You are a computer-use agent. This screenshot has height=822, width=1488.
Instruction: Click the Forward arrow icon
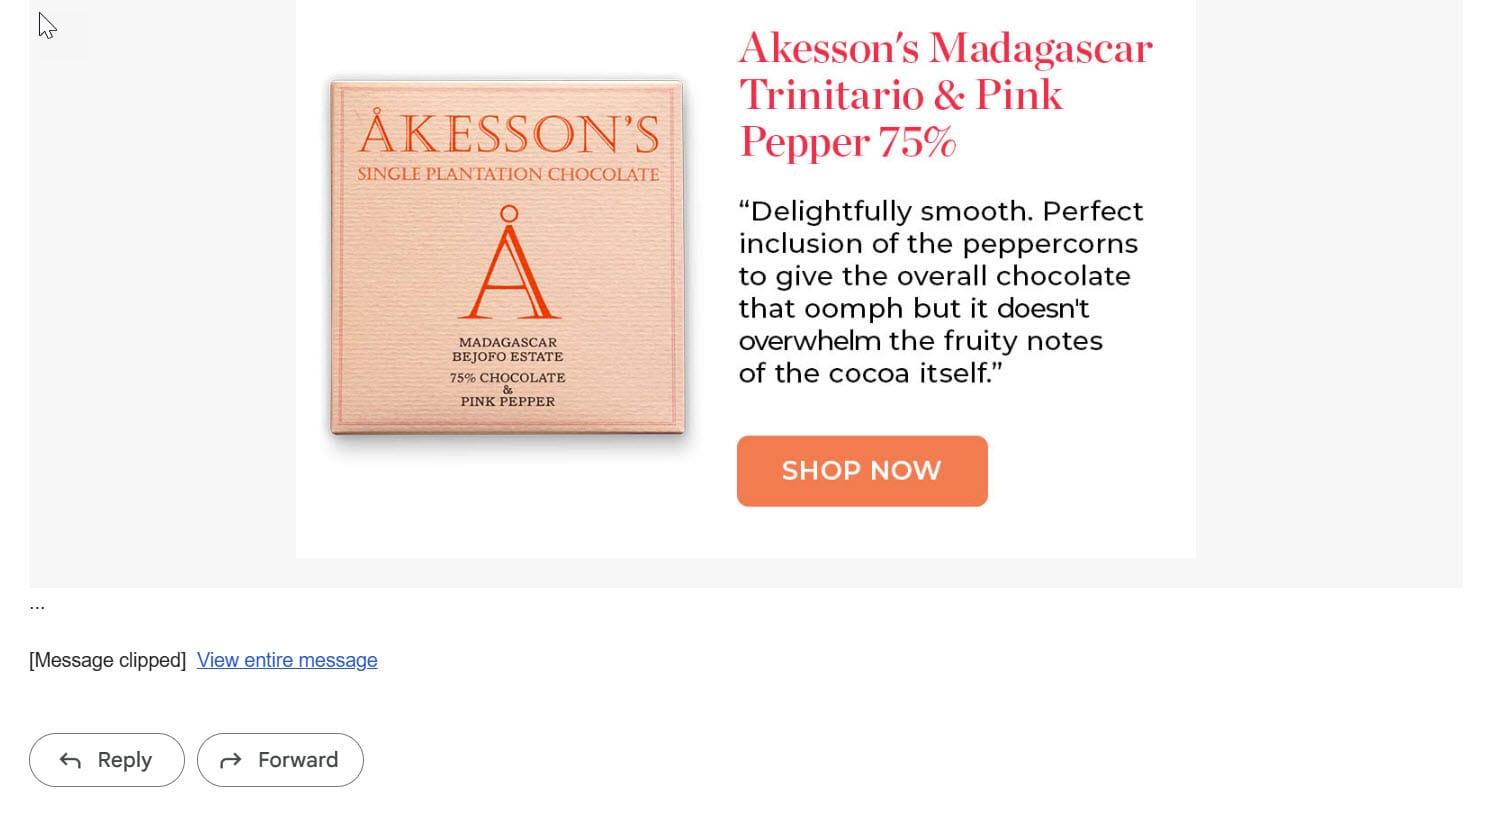pos(231,761)
